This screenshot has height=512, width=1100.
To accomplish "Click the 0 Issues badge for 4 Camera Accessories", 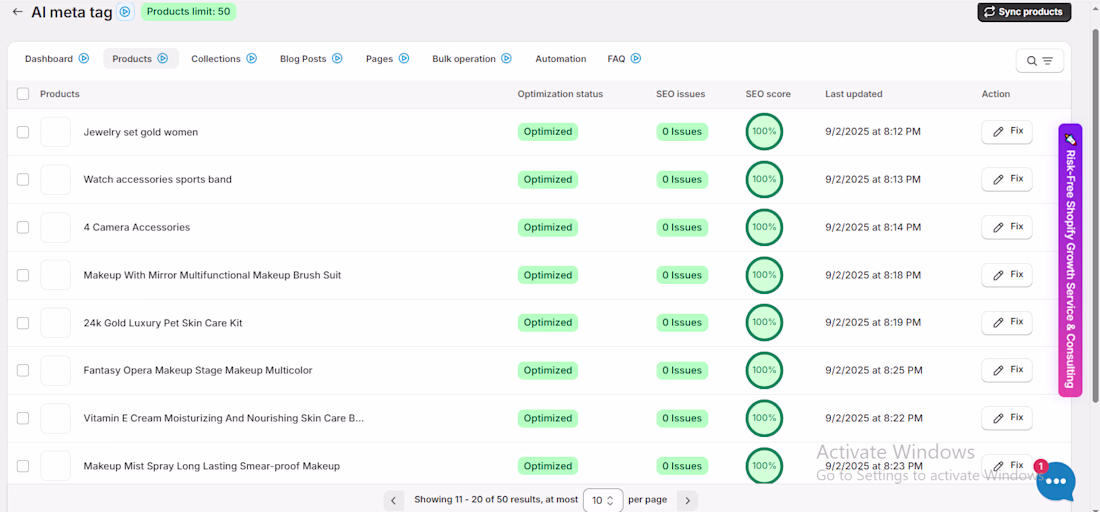I will pyautogui.click(x=683, y=227).
